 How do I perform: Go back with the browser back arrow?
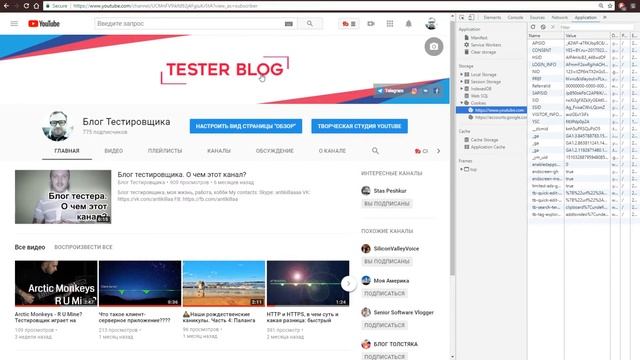click(x=5, y=6)
